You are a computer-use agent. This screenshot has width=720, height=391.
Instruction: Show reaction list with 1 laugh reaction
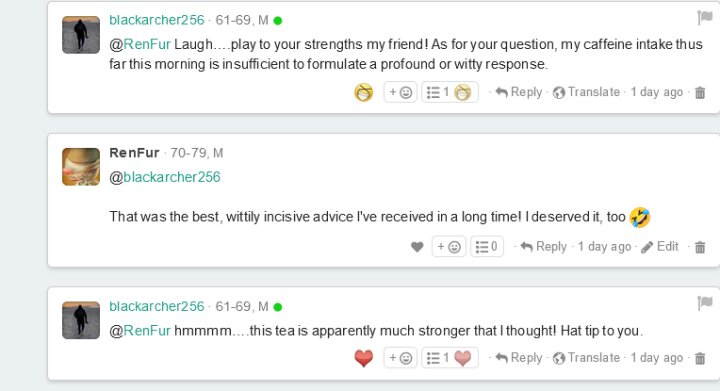[x=450, y=92]
